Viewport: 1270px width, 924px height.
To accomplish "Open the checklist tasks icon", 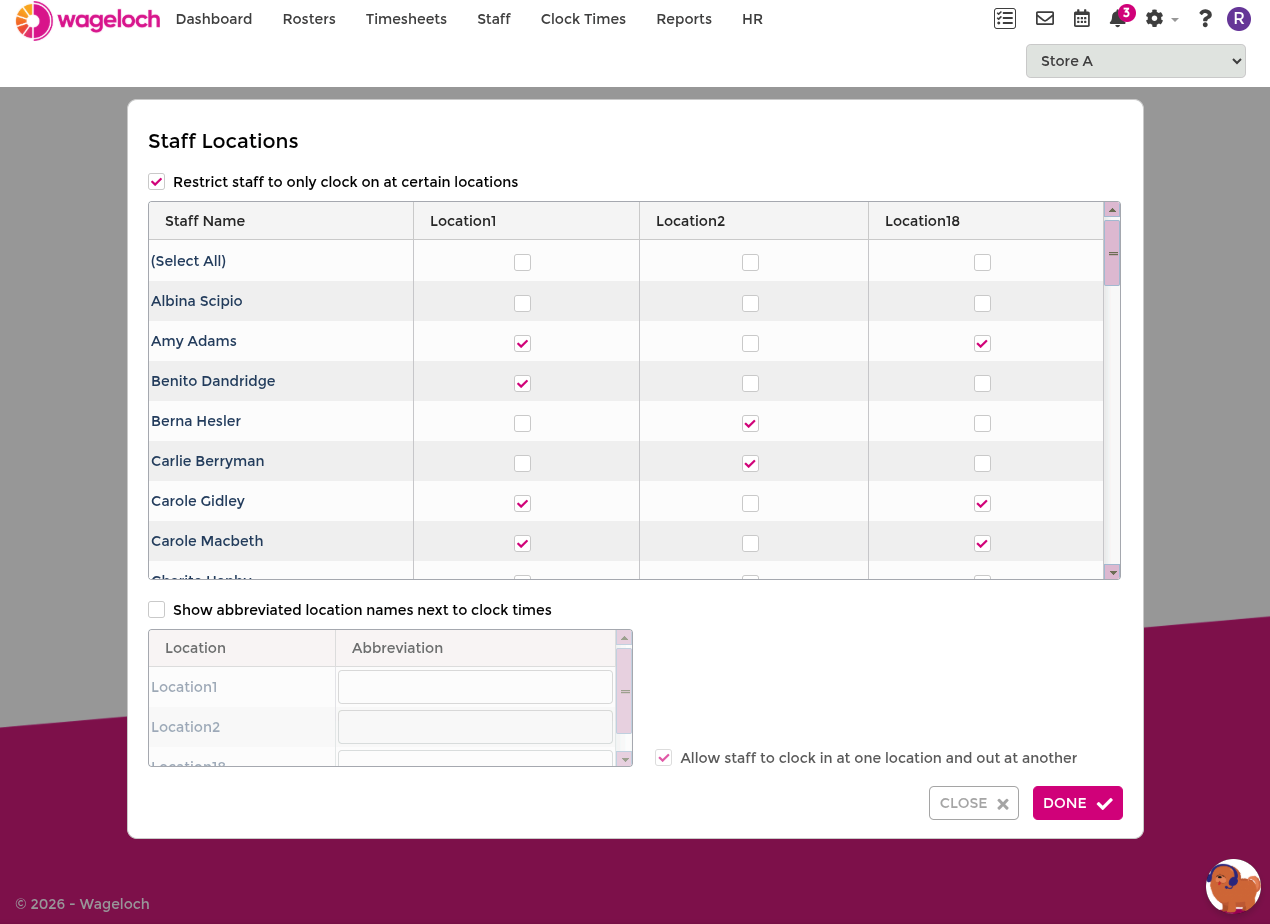I will point(1004,18).
